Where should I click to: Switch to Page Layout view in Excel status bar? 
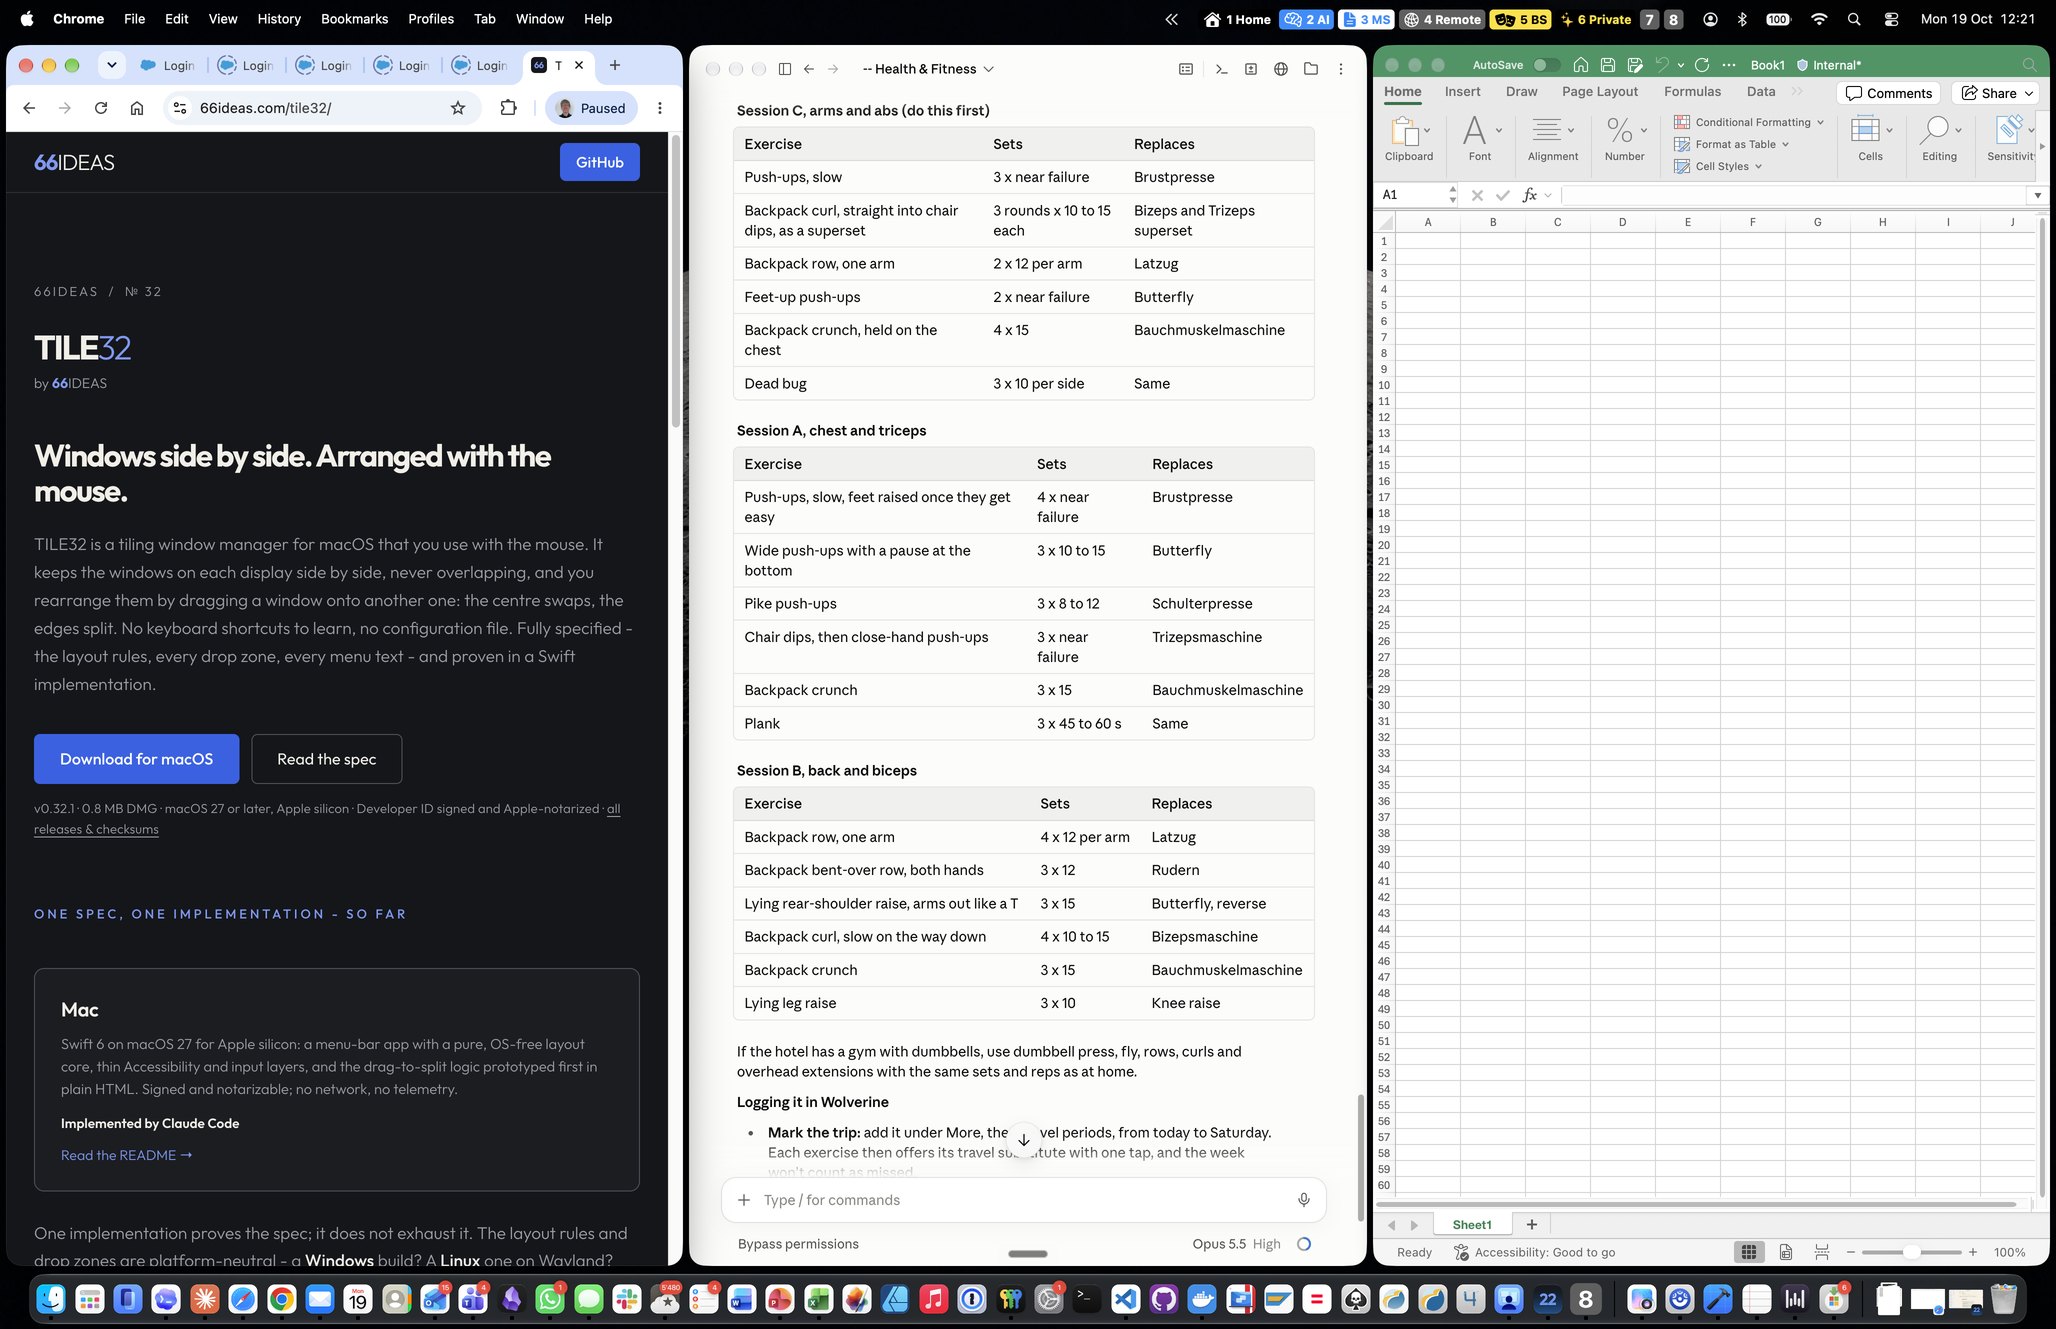pos(1786,1252)
